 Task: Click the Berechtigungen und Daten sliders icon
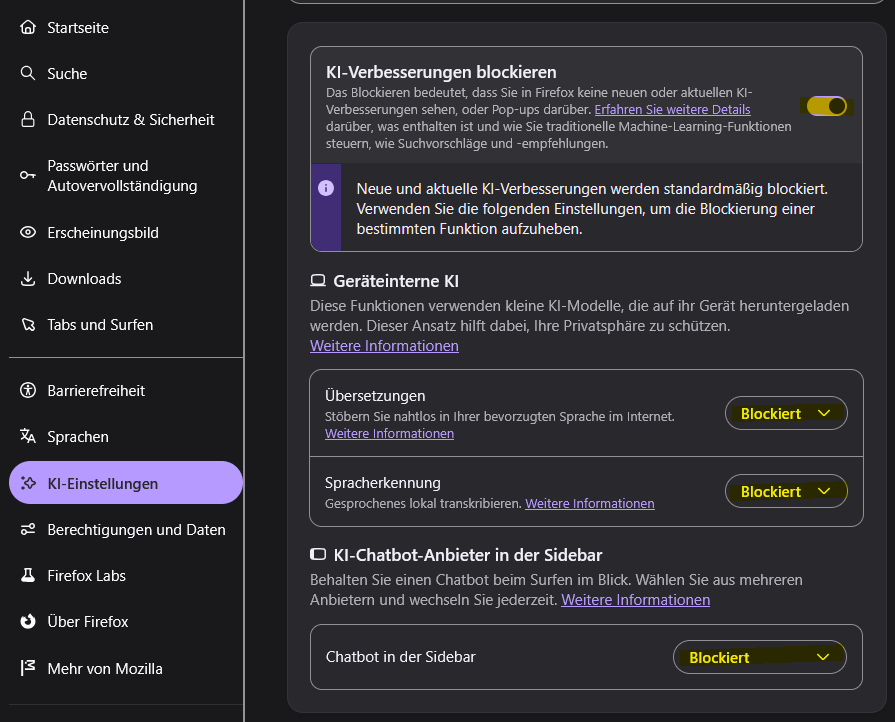click(28, 530)
